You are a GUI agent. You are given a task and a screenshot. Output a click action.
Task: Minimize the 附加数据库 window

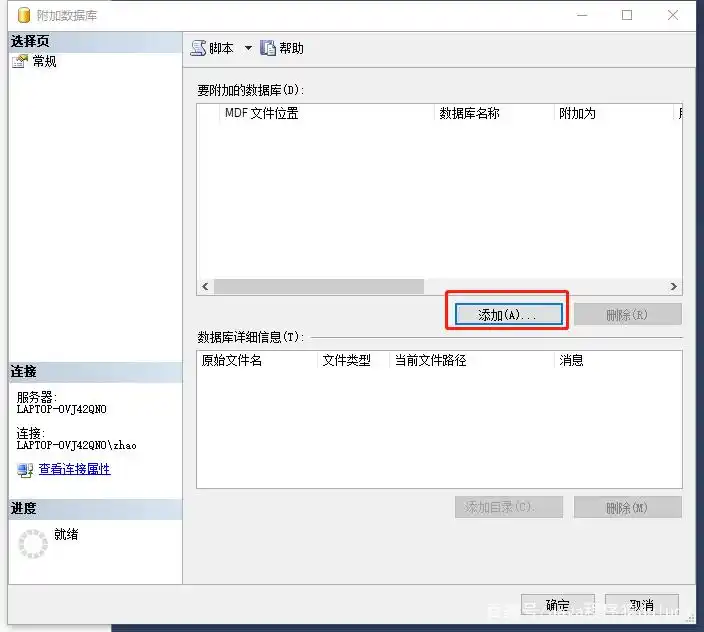click(582, 15)
